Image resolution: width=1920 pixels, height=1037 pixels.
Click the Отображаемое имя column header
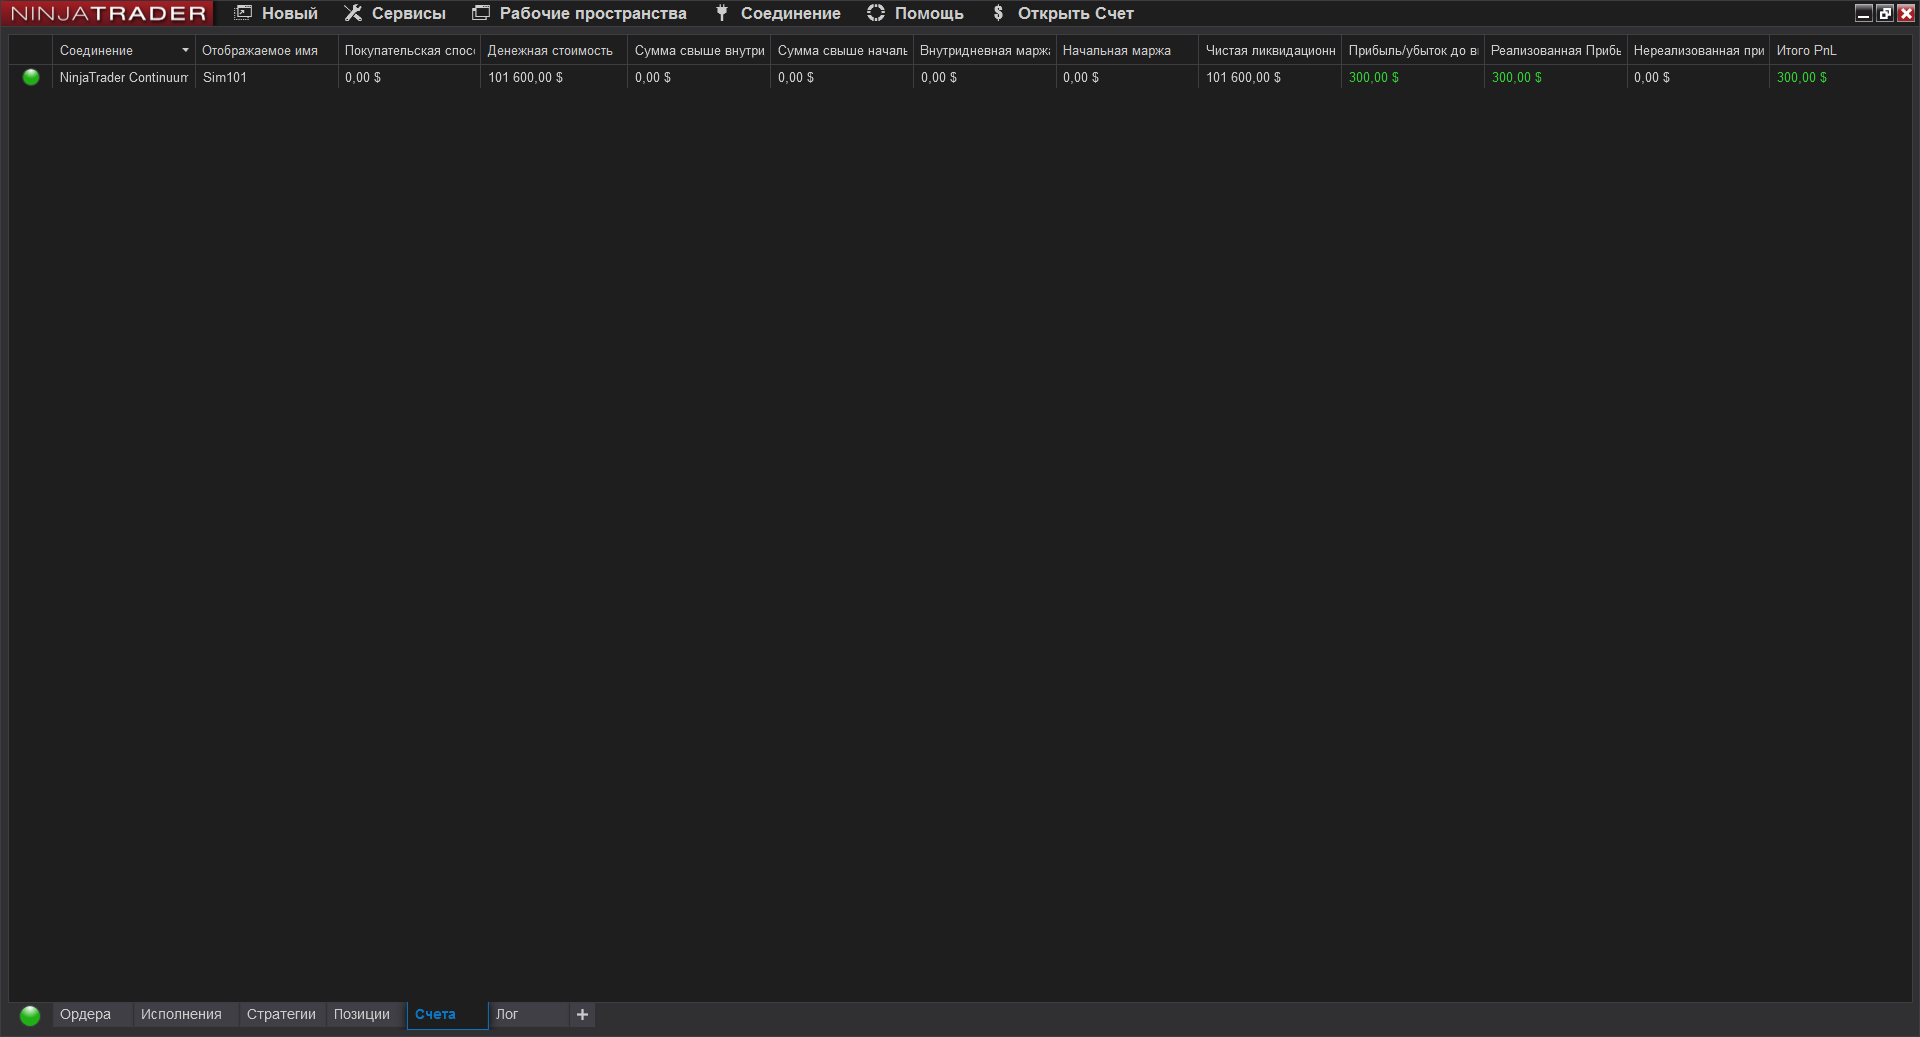pos(267,50)
